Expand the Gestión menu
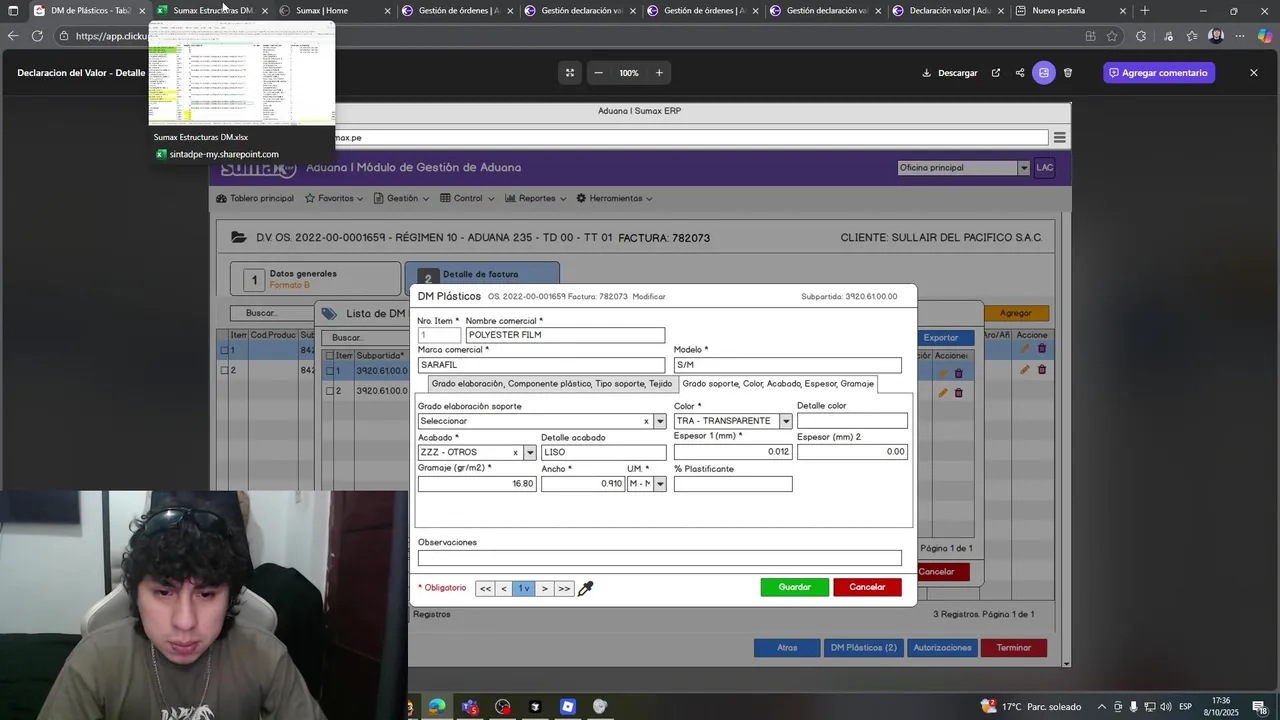 [401, 198]
